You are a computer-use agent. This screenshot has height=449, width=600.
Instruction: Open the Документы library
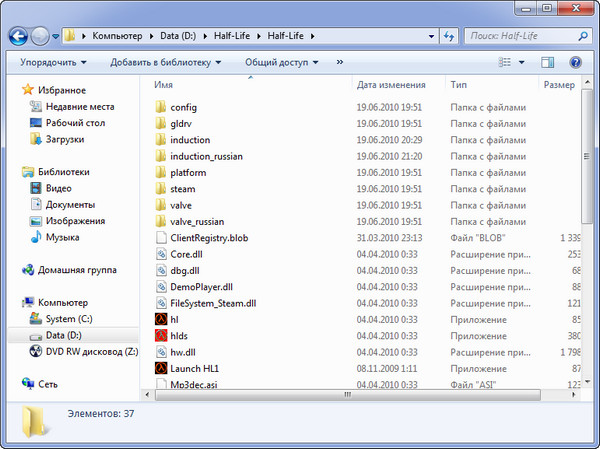coord(70,204)
